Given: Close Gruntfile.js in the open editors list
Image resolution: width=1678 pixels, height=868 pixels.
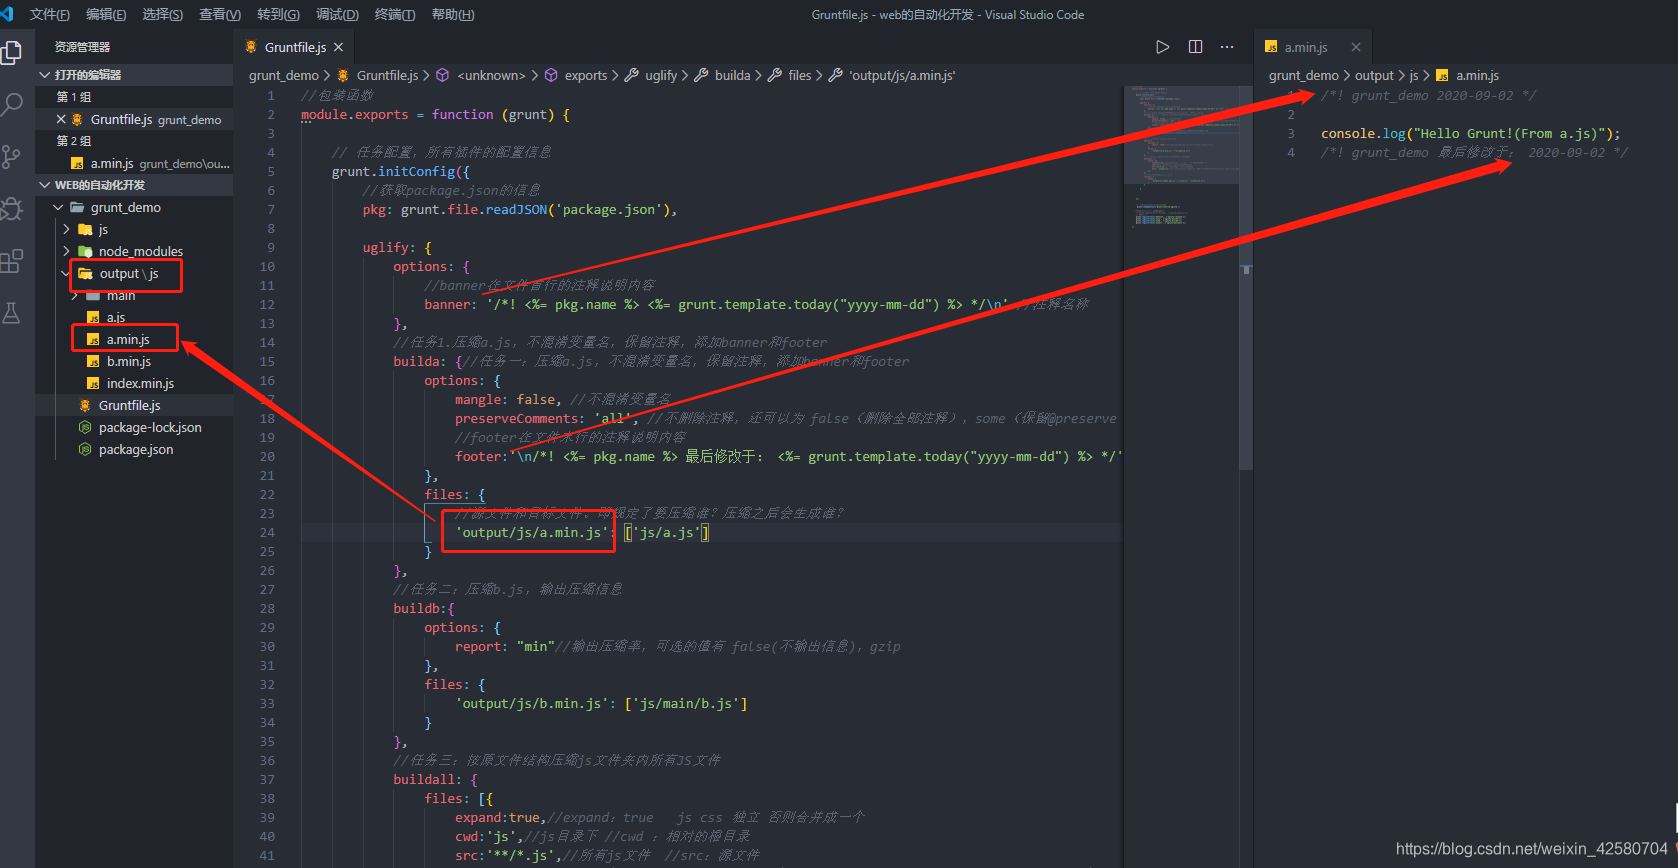Looking at the screenshot, I should pos(61,119).
